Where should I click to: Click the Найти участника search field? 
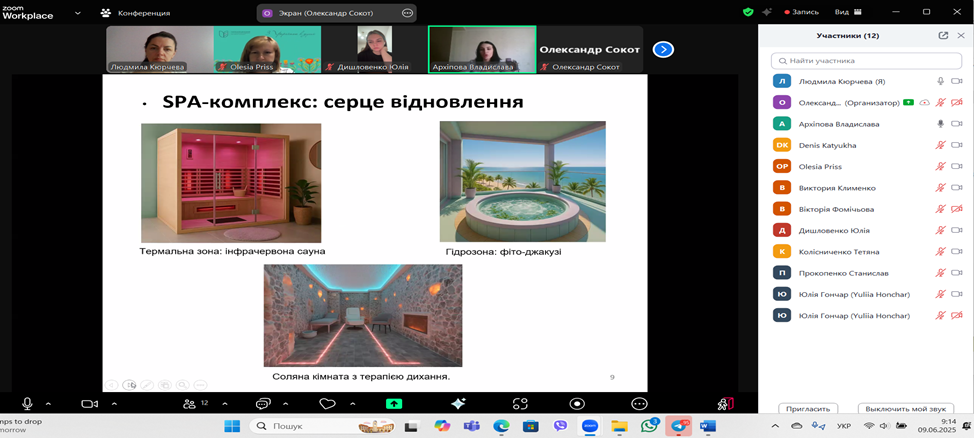[865, 60]
